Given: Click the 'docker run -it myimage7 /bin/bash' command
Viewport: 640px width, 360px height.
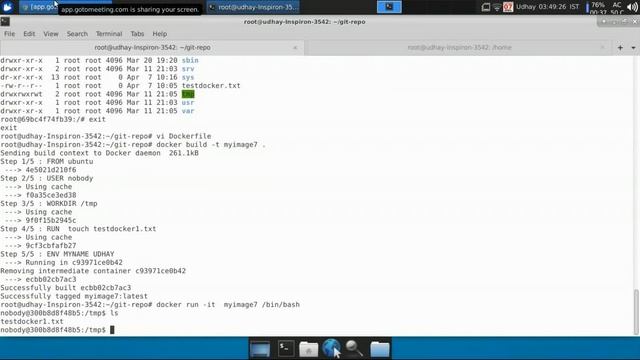Looking at the screenshot, I should tap(228, 305).
